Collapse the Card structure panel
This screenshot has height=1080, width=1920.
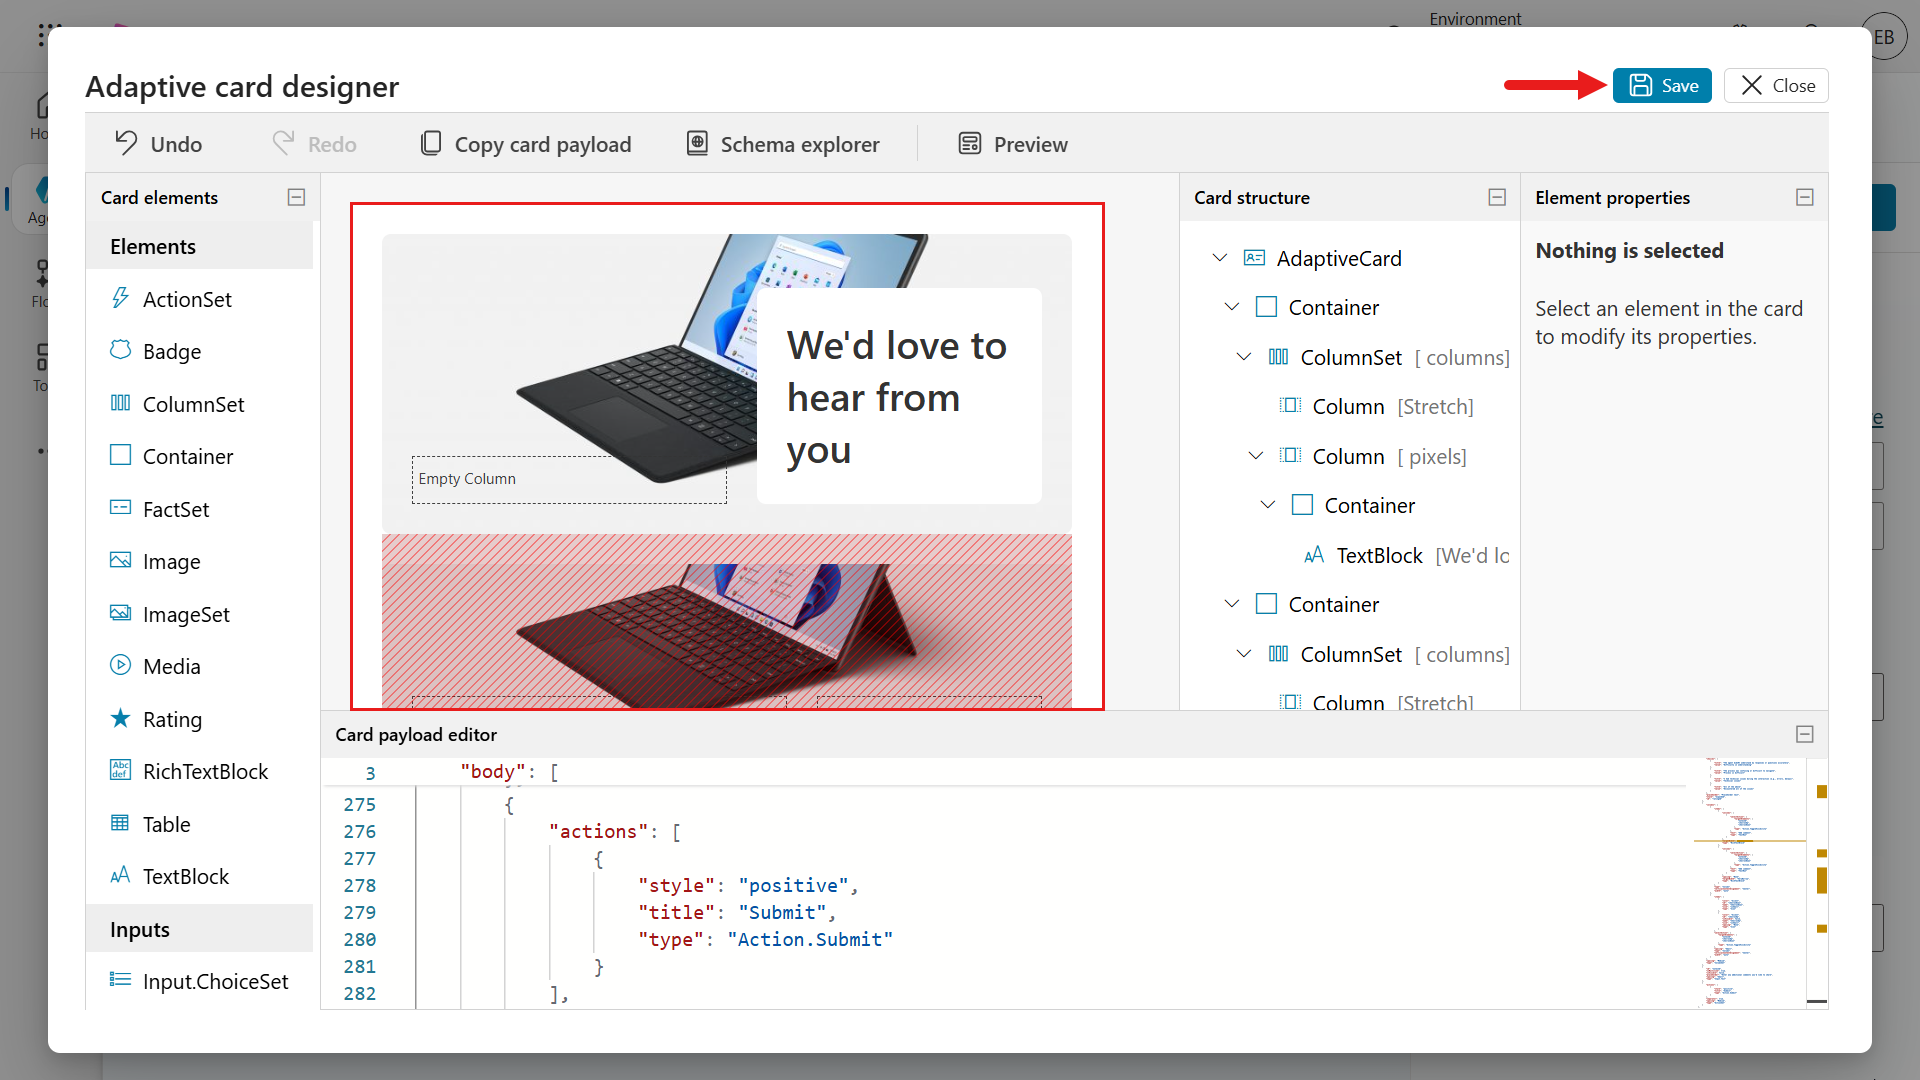[1497, 197]
